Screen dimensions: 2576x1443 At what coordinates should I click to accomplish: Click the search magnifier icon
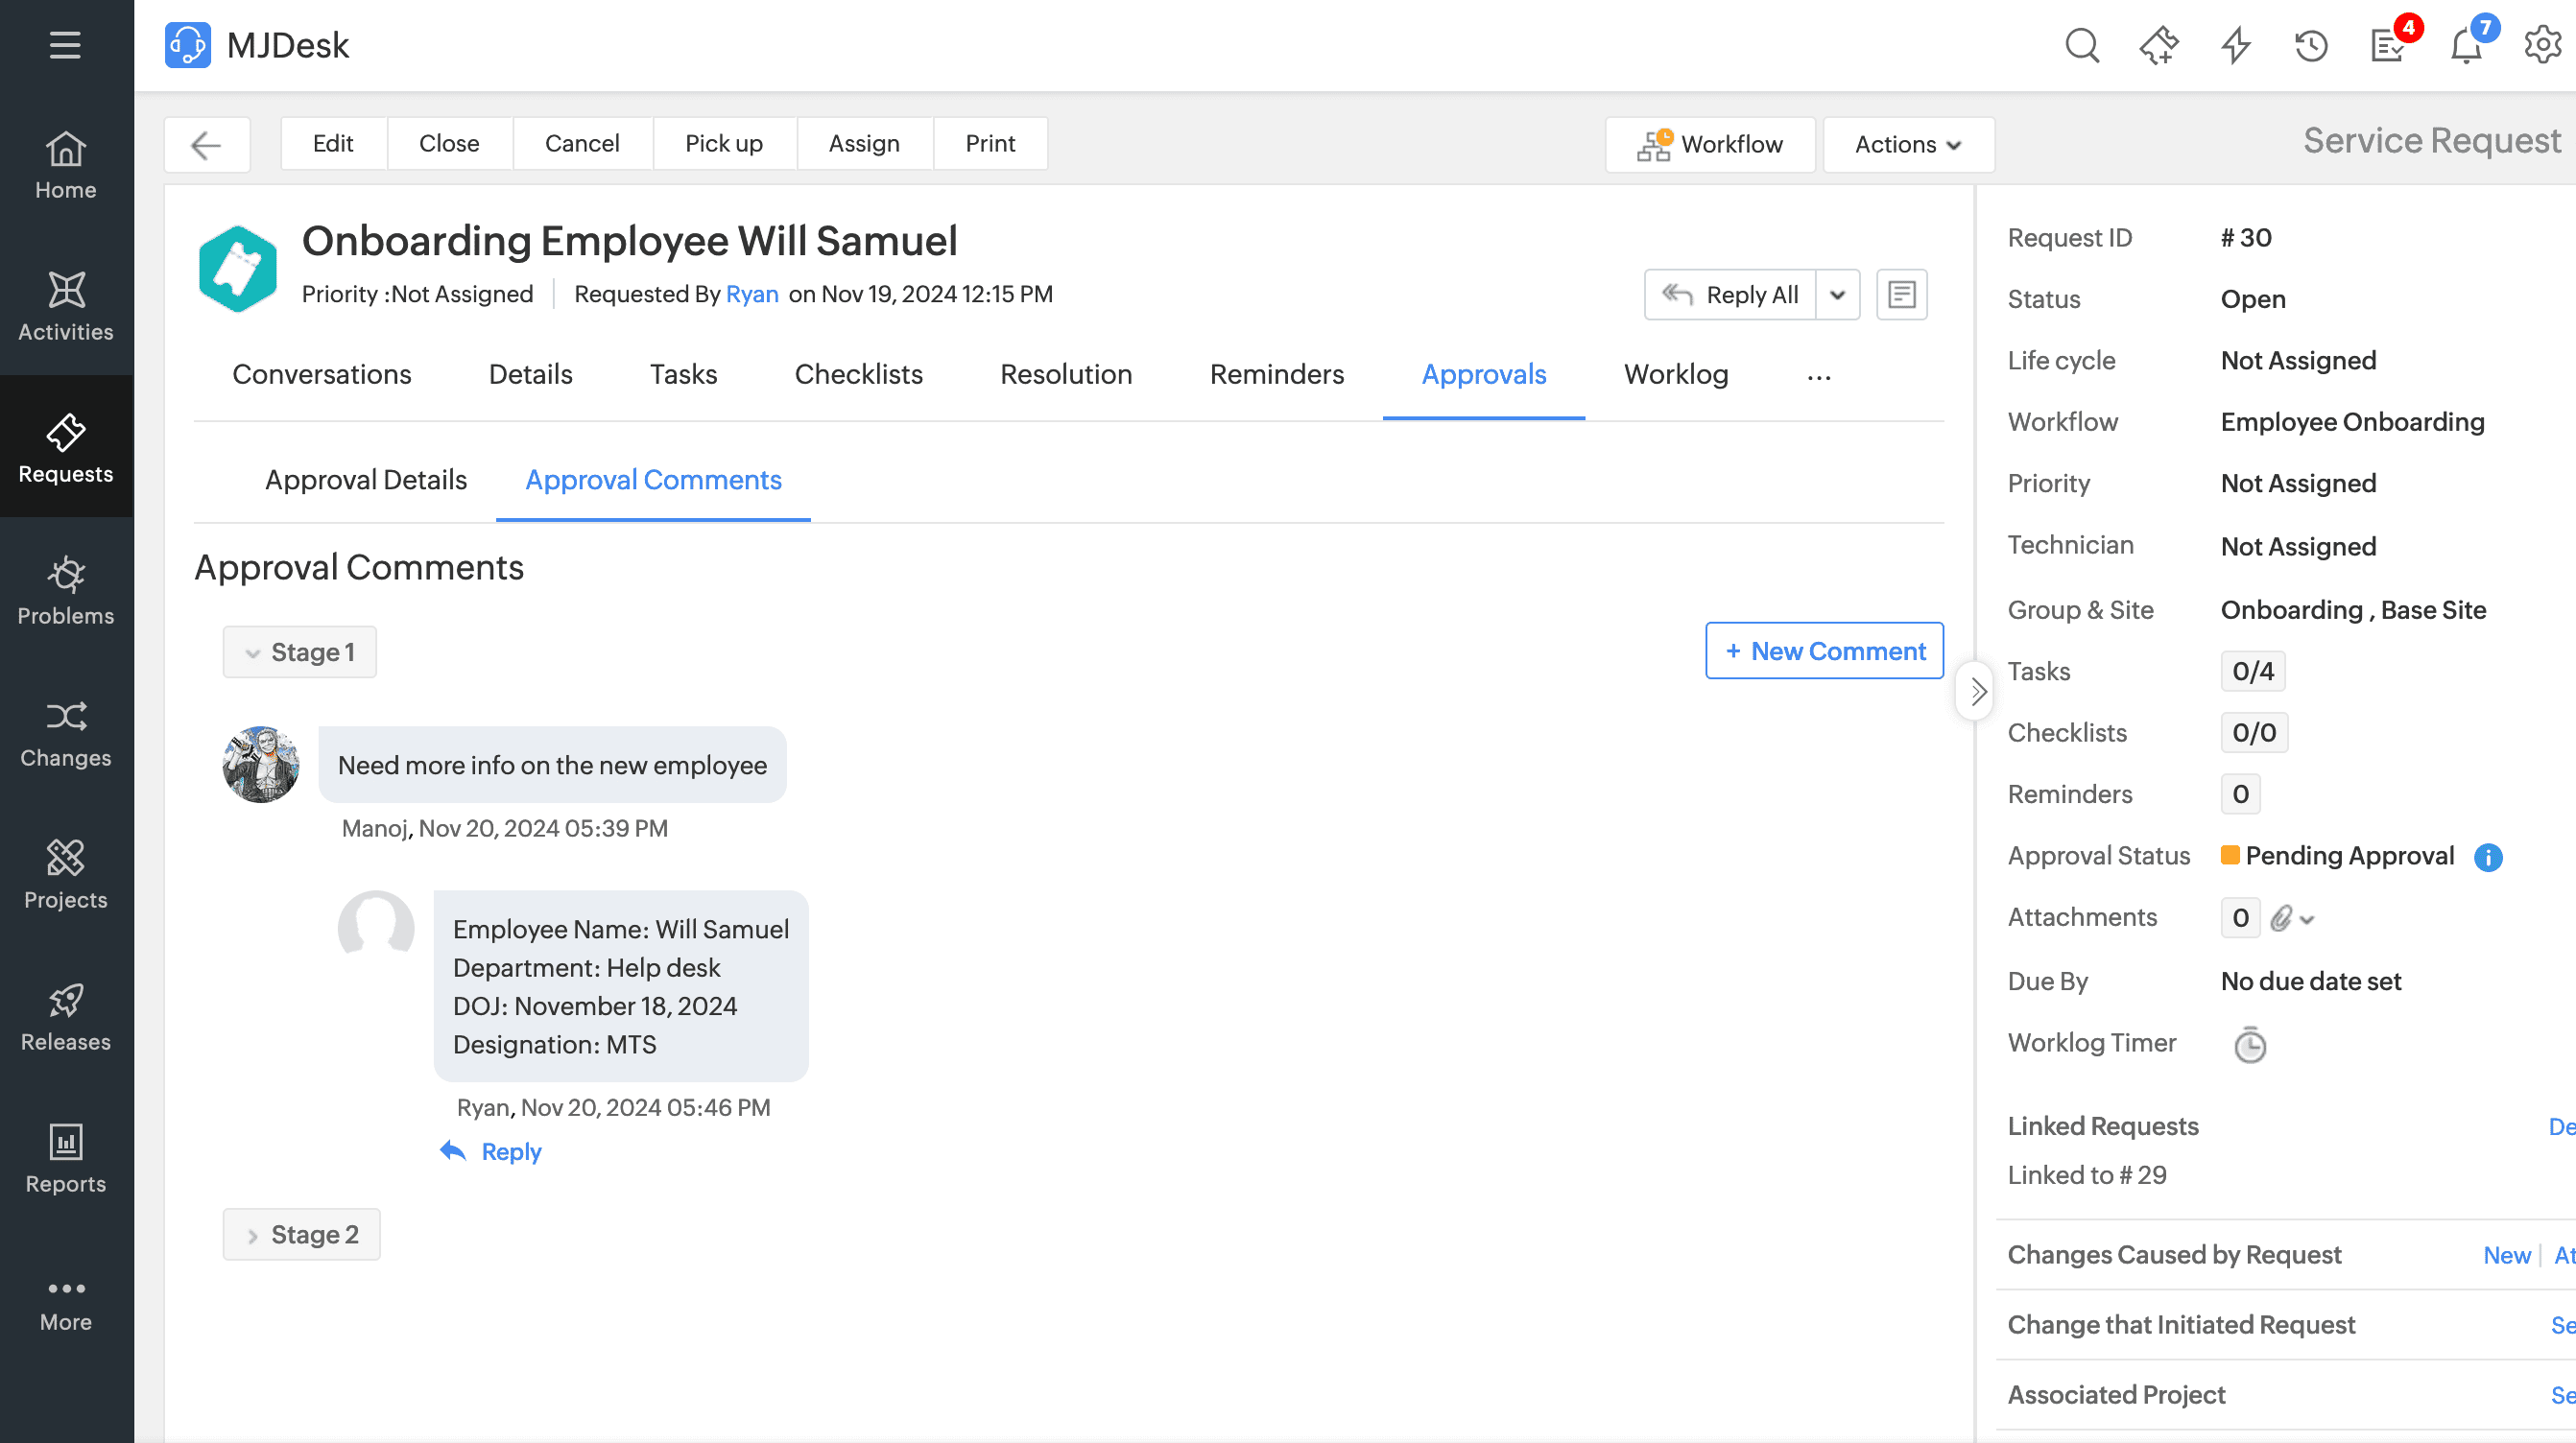coord(2082,46)
